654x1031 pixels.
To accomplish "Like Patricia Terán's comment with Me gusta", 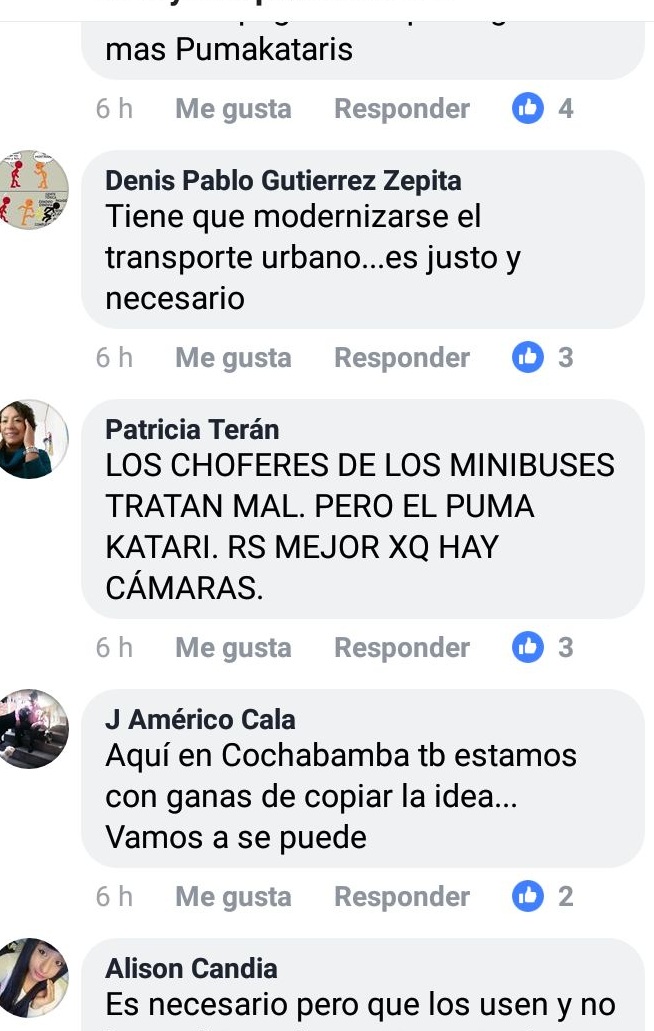I will tap(233, 648).
